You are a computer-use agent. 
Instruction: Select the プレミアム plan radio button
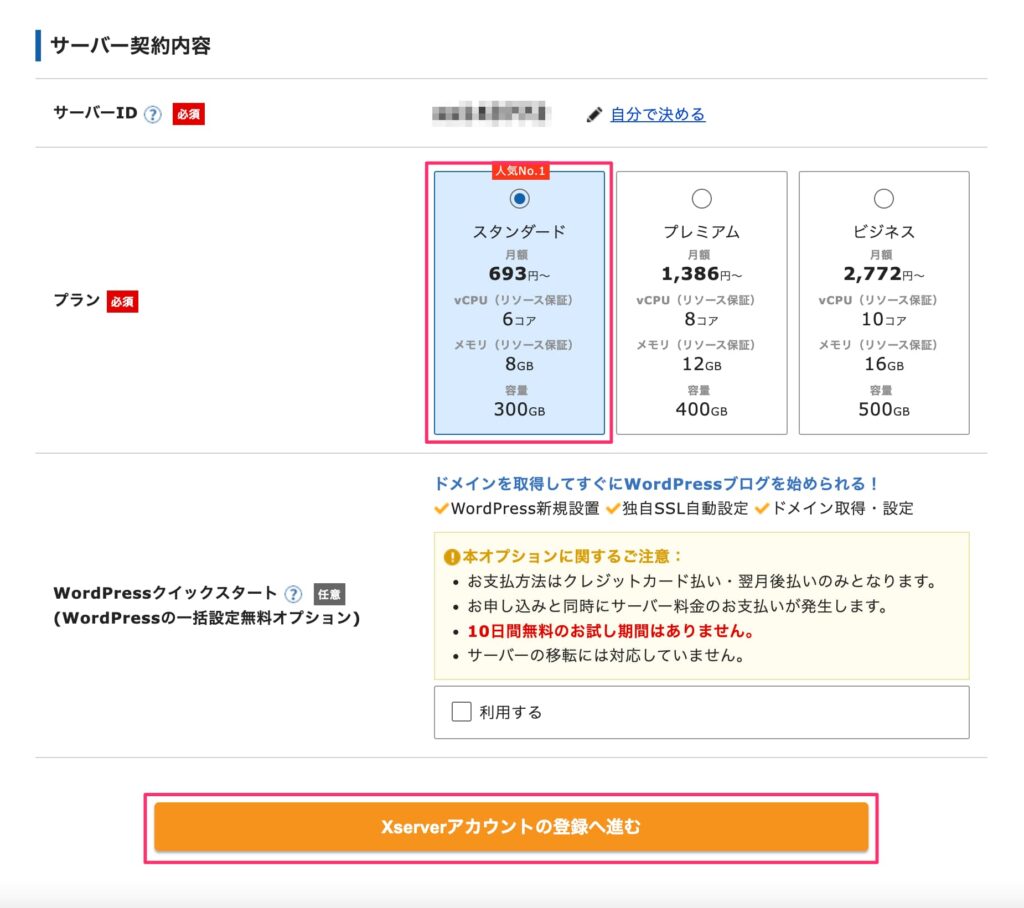[701, 199]
